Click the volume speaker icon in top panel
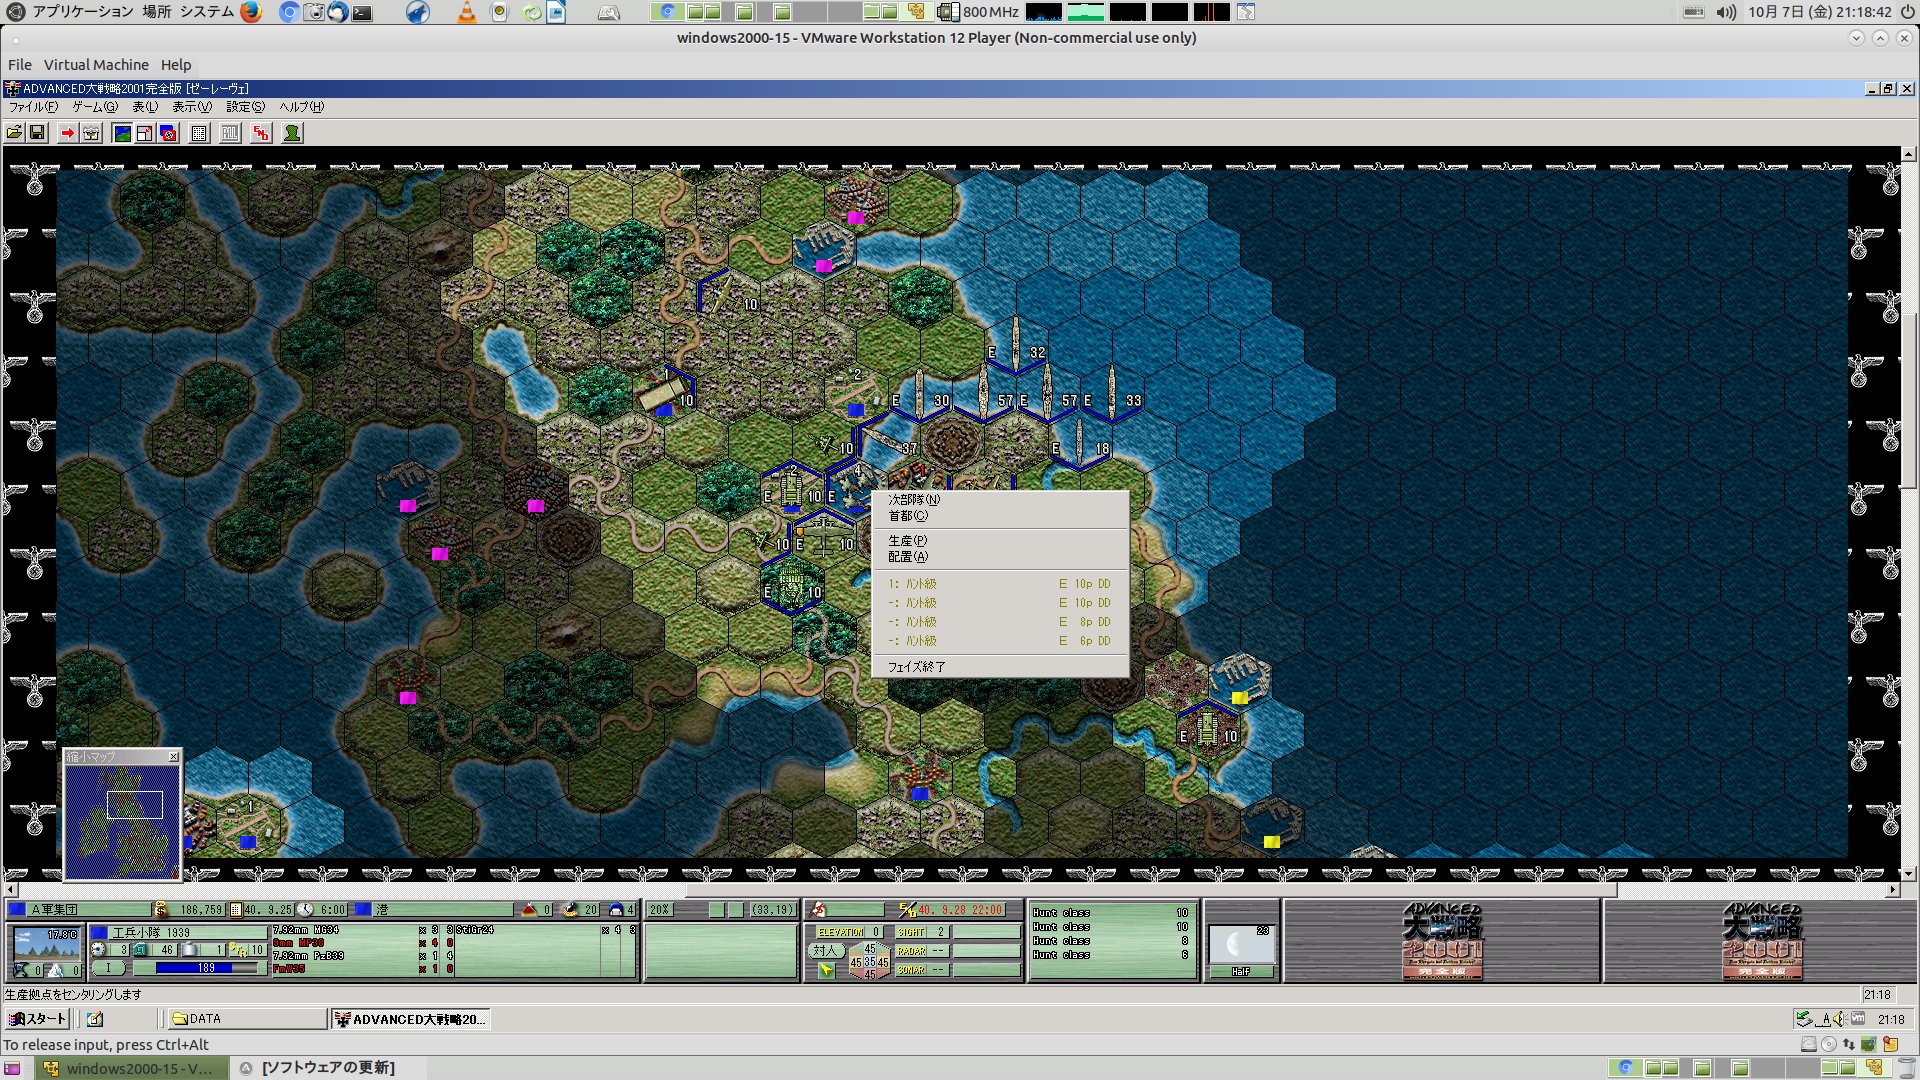Viewport: 1920px width, 1080px height. (1726, 12)
